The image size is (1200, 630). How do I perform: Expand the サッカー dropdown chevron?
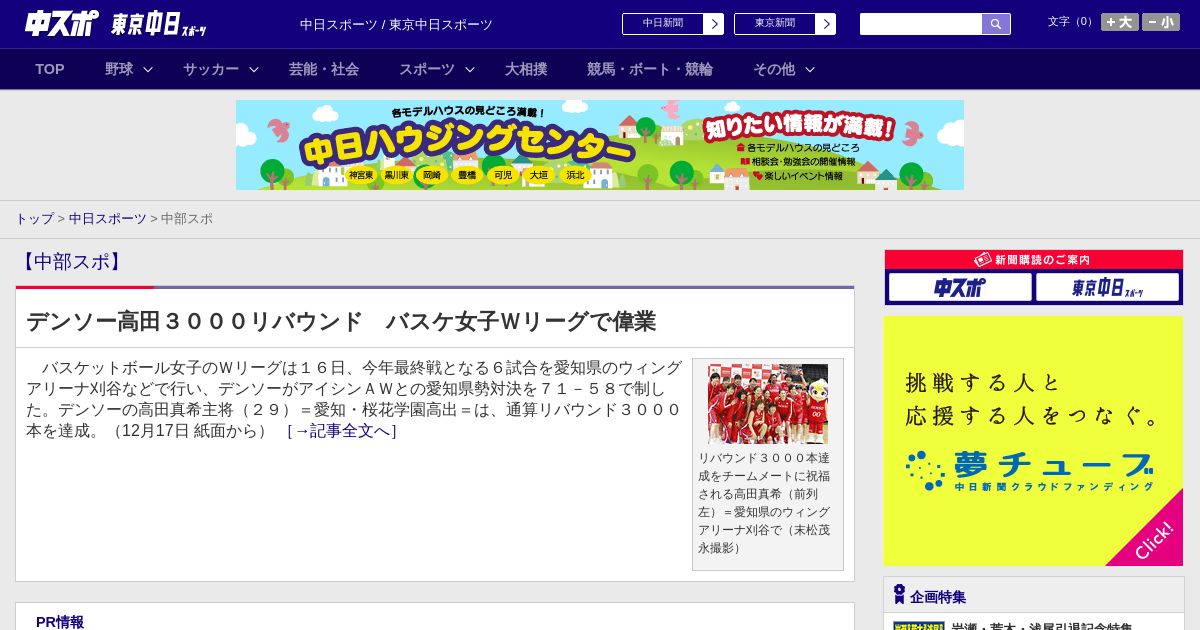(254, 69)
